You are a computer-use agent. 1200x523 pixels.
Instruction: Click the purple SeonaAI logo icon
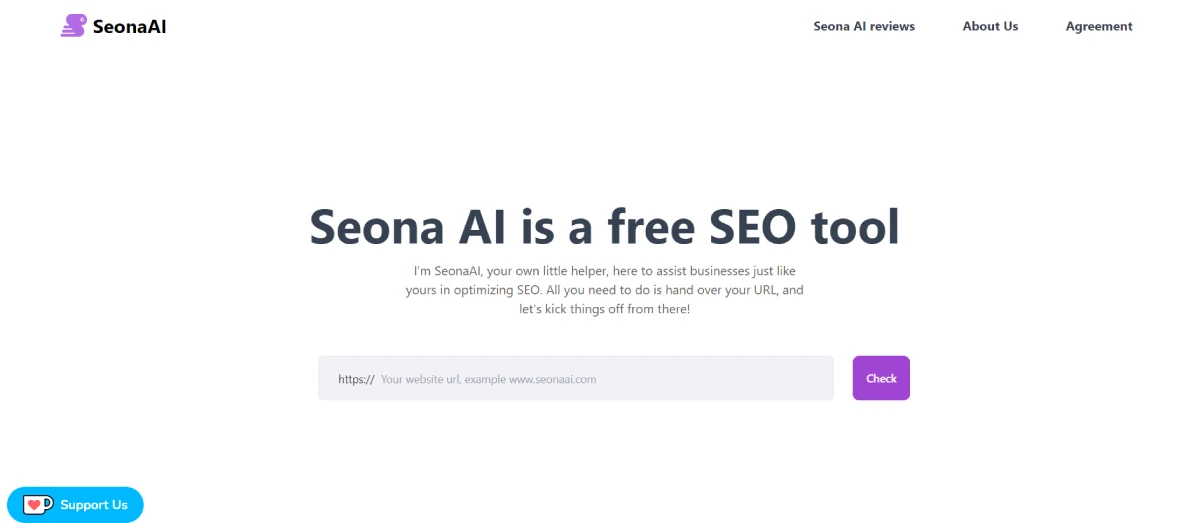pyautogui.click(x=73, y=26)
